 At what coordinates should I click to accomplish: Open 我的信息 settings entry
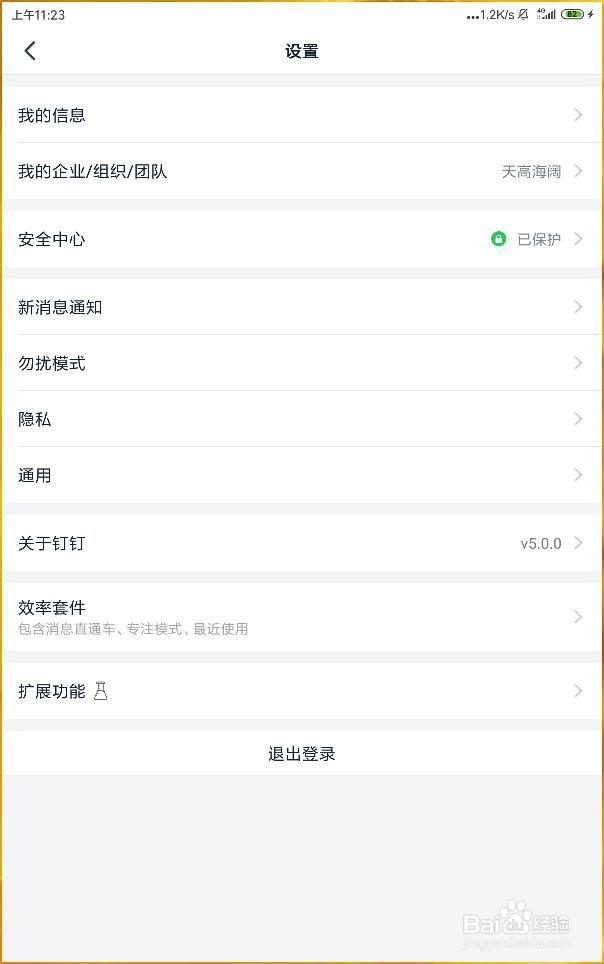[52, 115]
